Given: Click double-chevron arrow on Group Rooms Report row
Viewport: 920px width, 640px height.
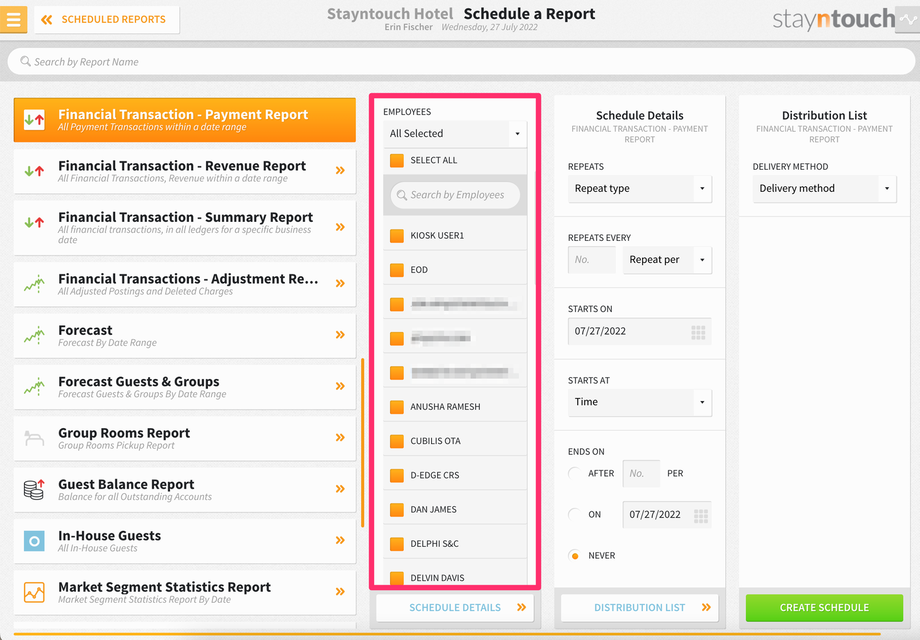Looking at the screenshot, I should click(x=340, y=438).
